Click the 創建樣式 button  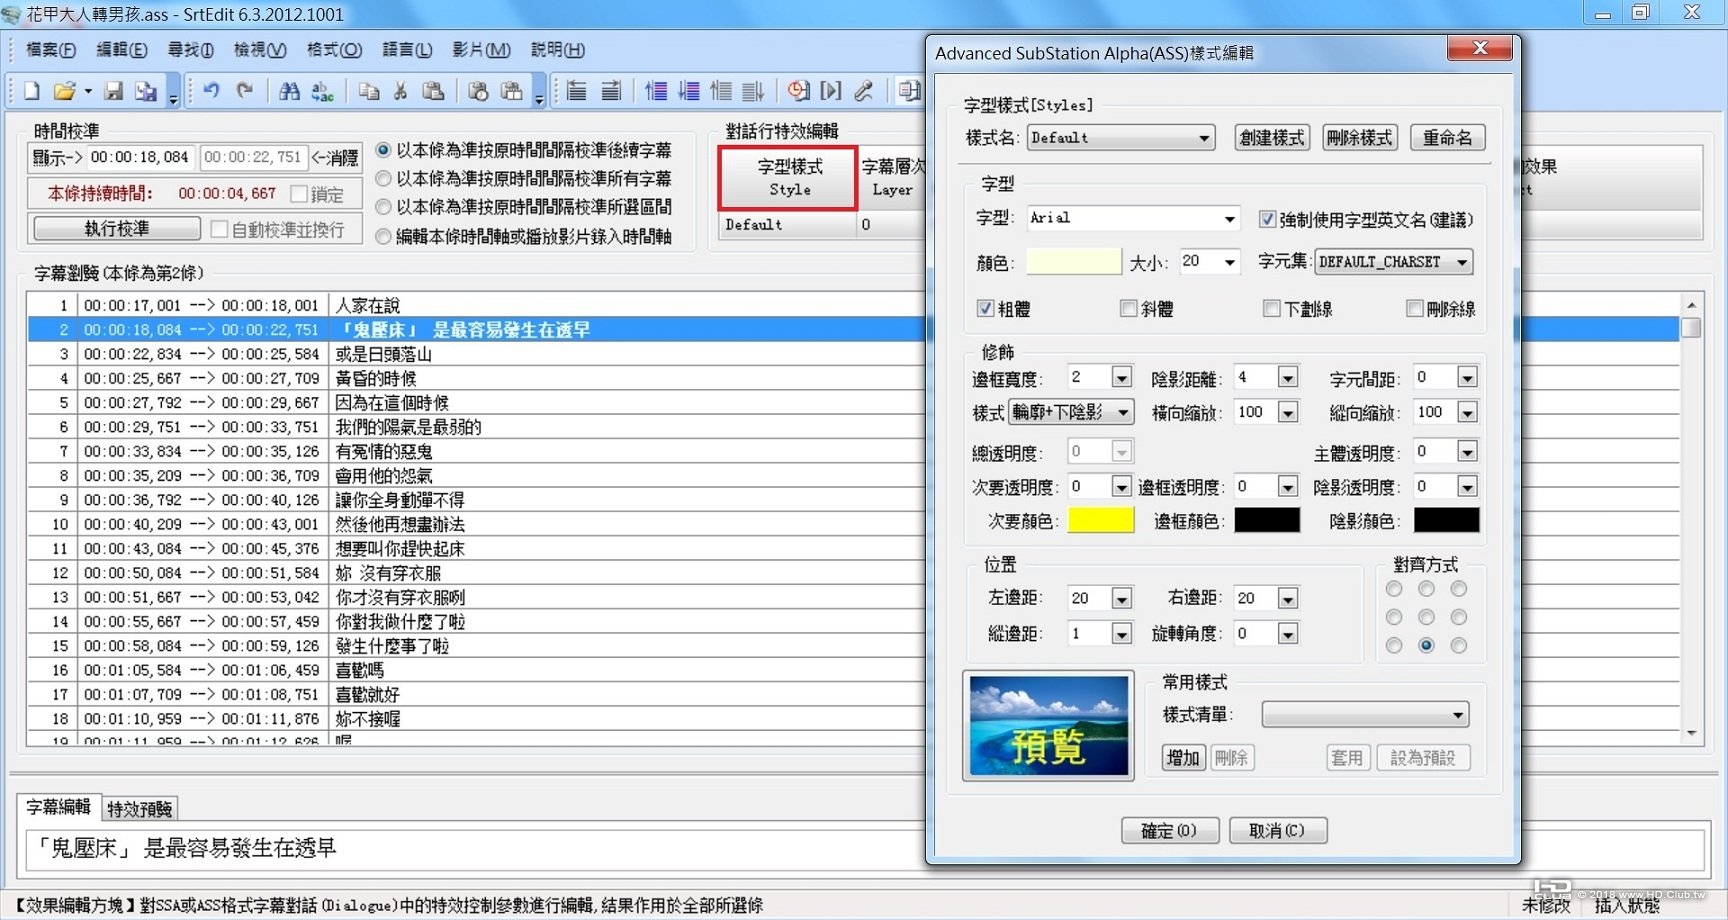pos(1272,138)
